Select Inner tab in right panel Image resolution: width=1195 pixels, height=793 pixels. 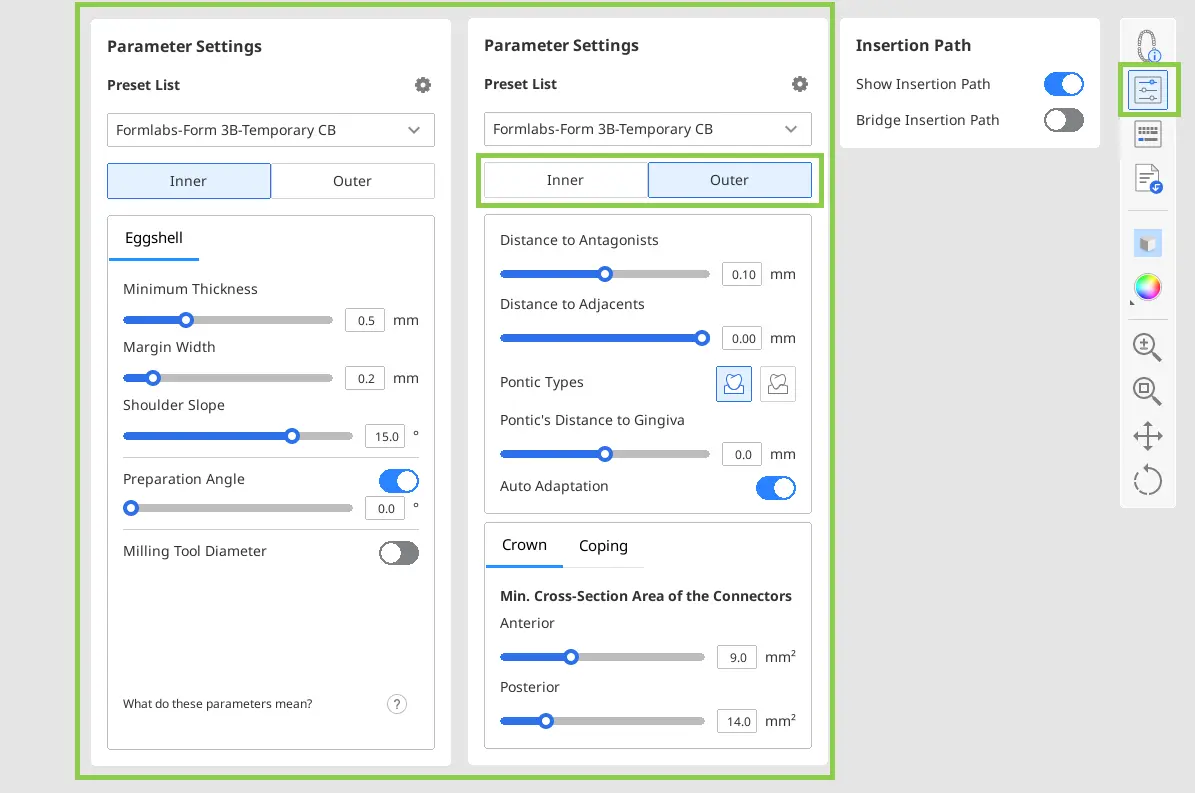[x=566, y=180]
